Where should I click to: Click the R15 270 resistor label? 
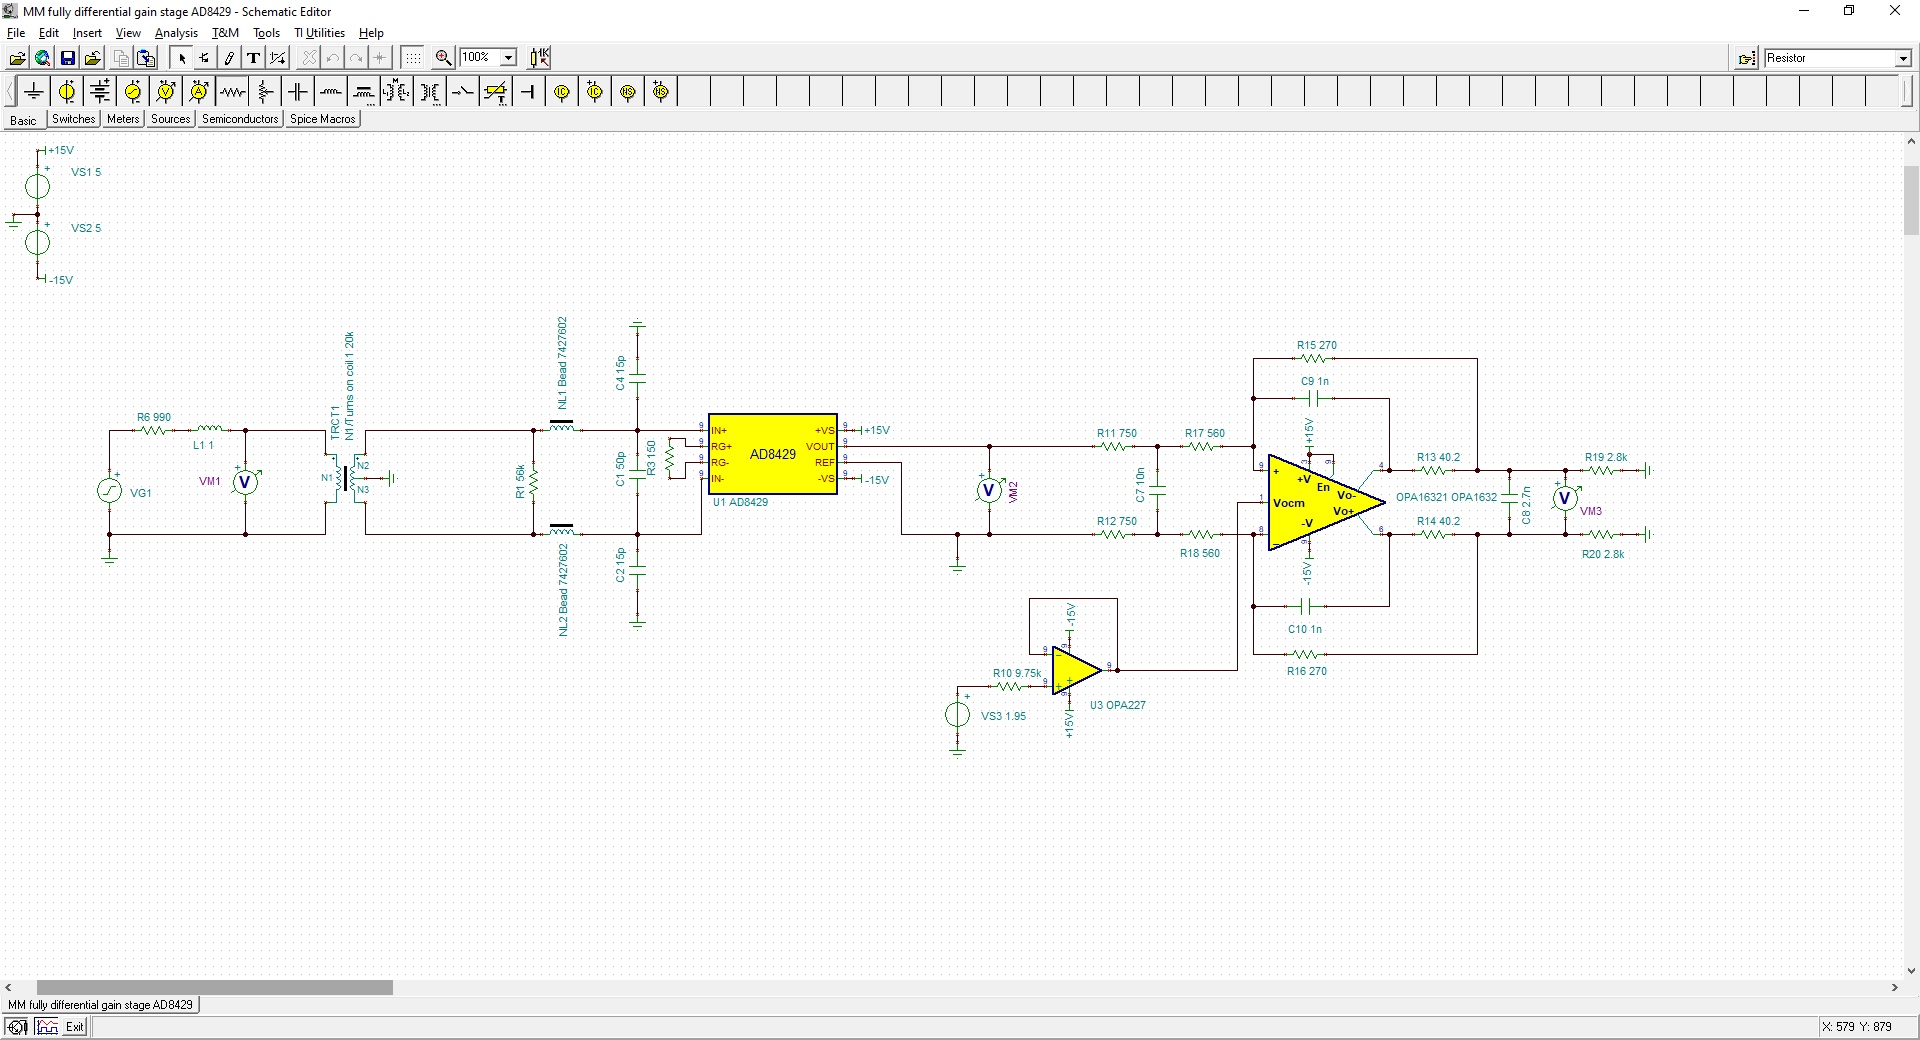pyautogui.click(x=1317, y=345)
